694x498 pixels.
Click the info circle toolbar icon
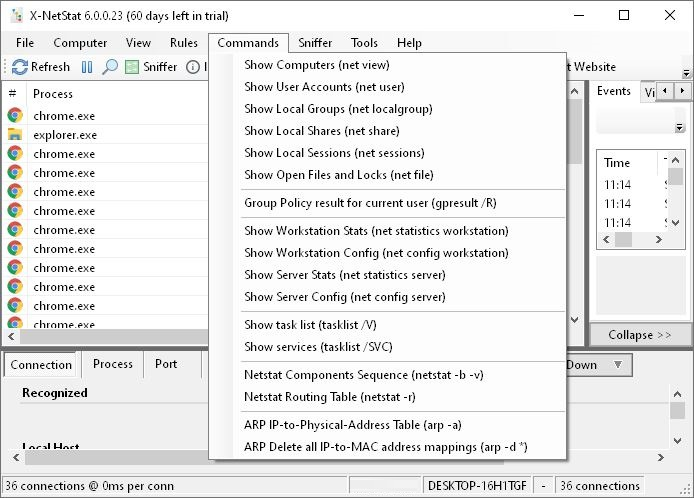click(193, 67)
